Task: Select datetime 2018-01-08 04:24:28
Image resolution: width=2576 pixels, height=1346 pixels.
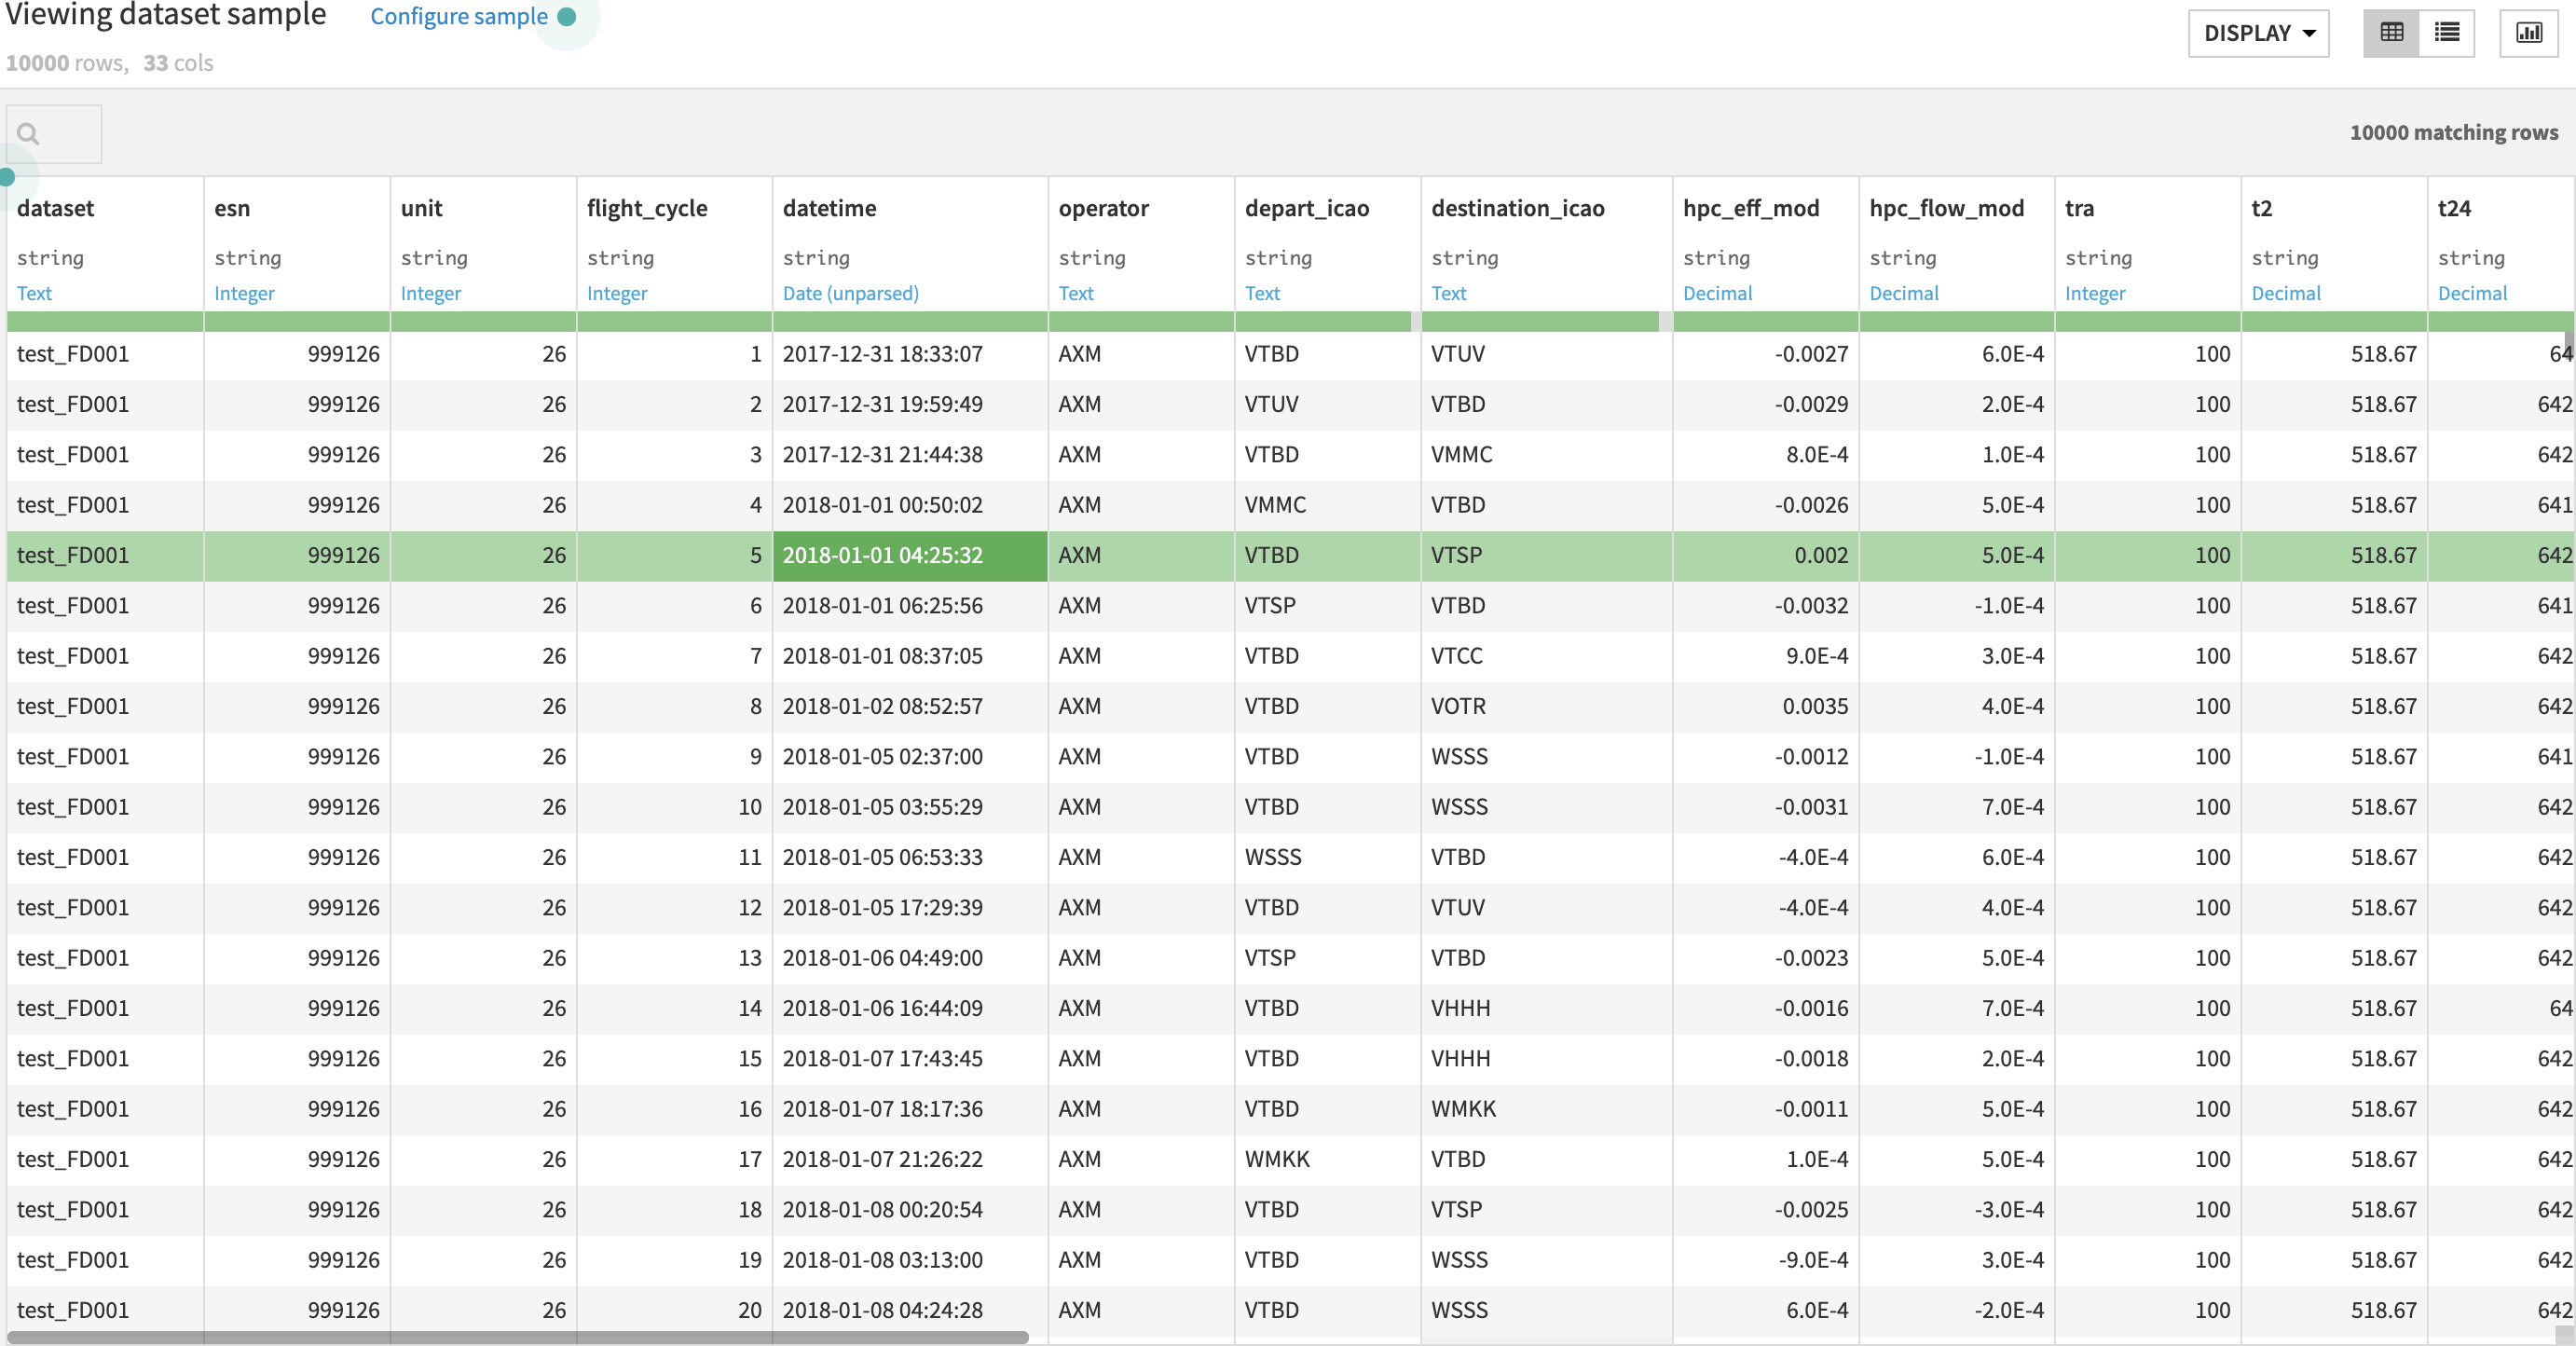Action: tap(910, 1310)
